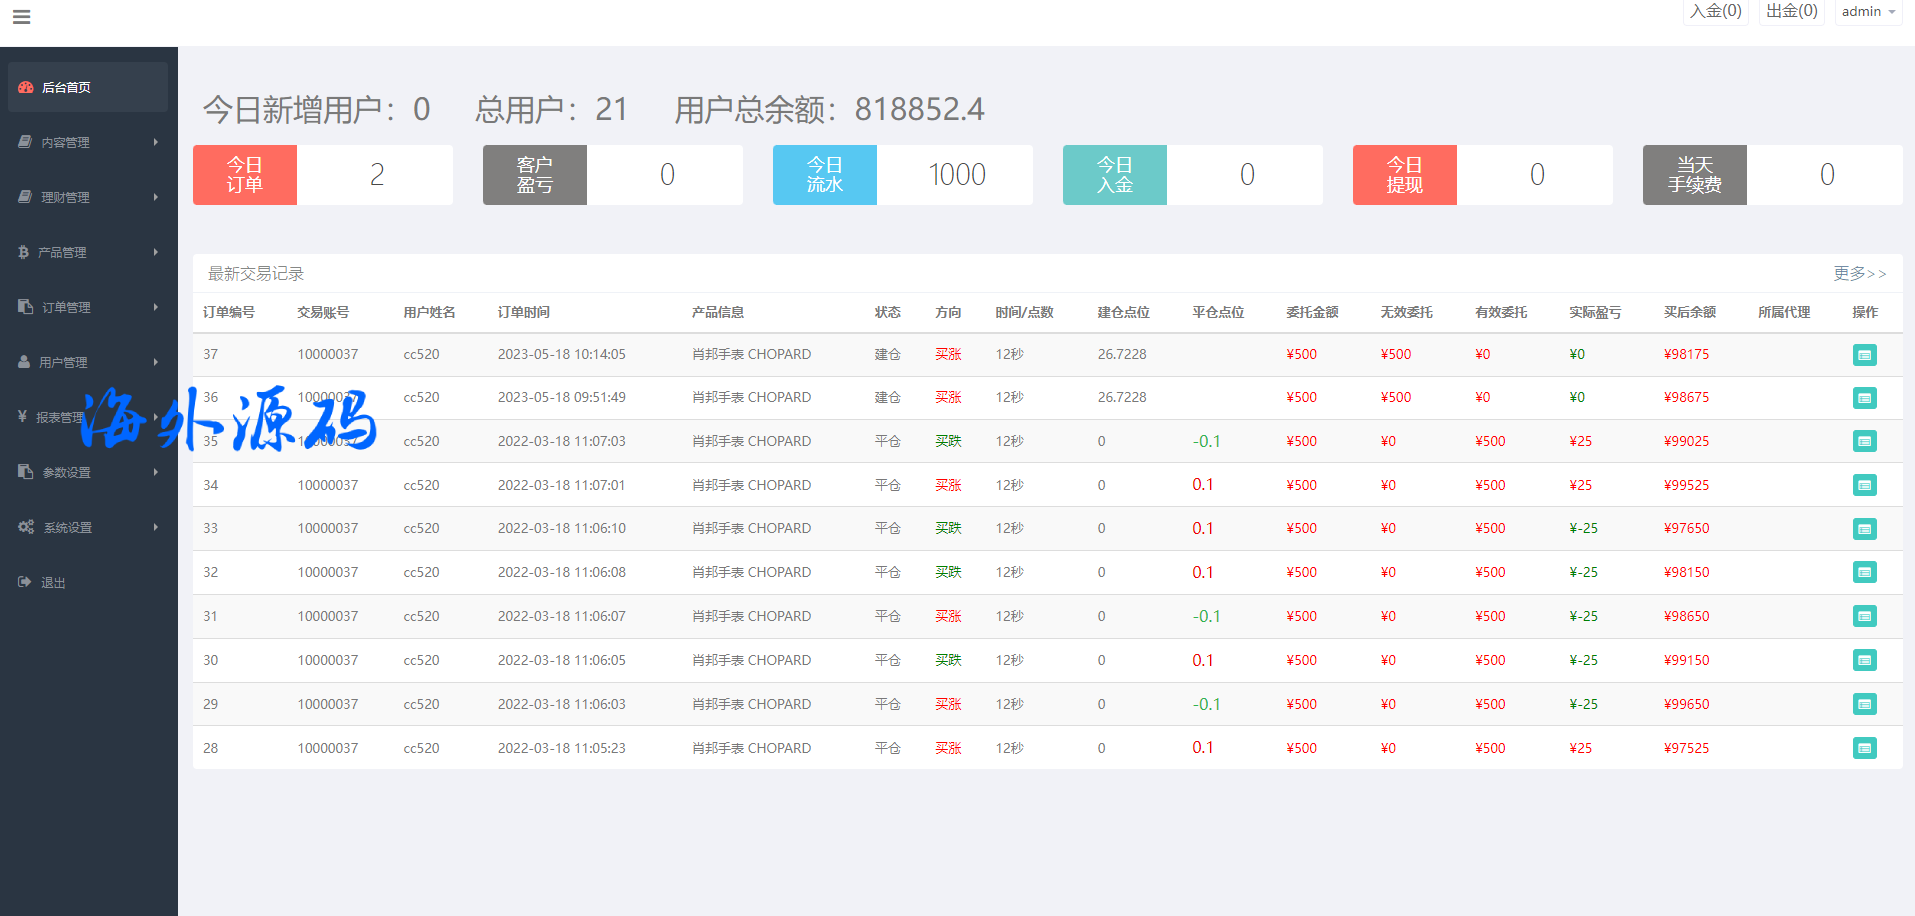
Task: Expand the 产品管理 submenu arrow
Action: coord(156,252)
